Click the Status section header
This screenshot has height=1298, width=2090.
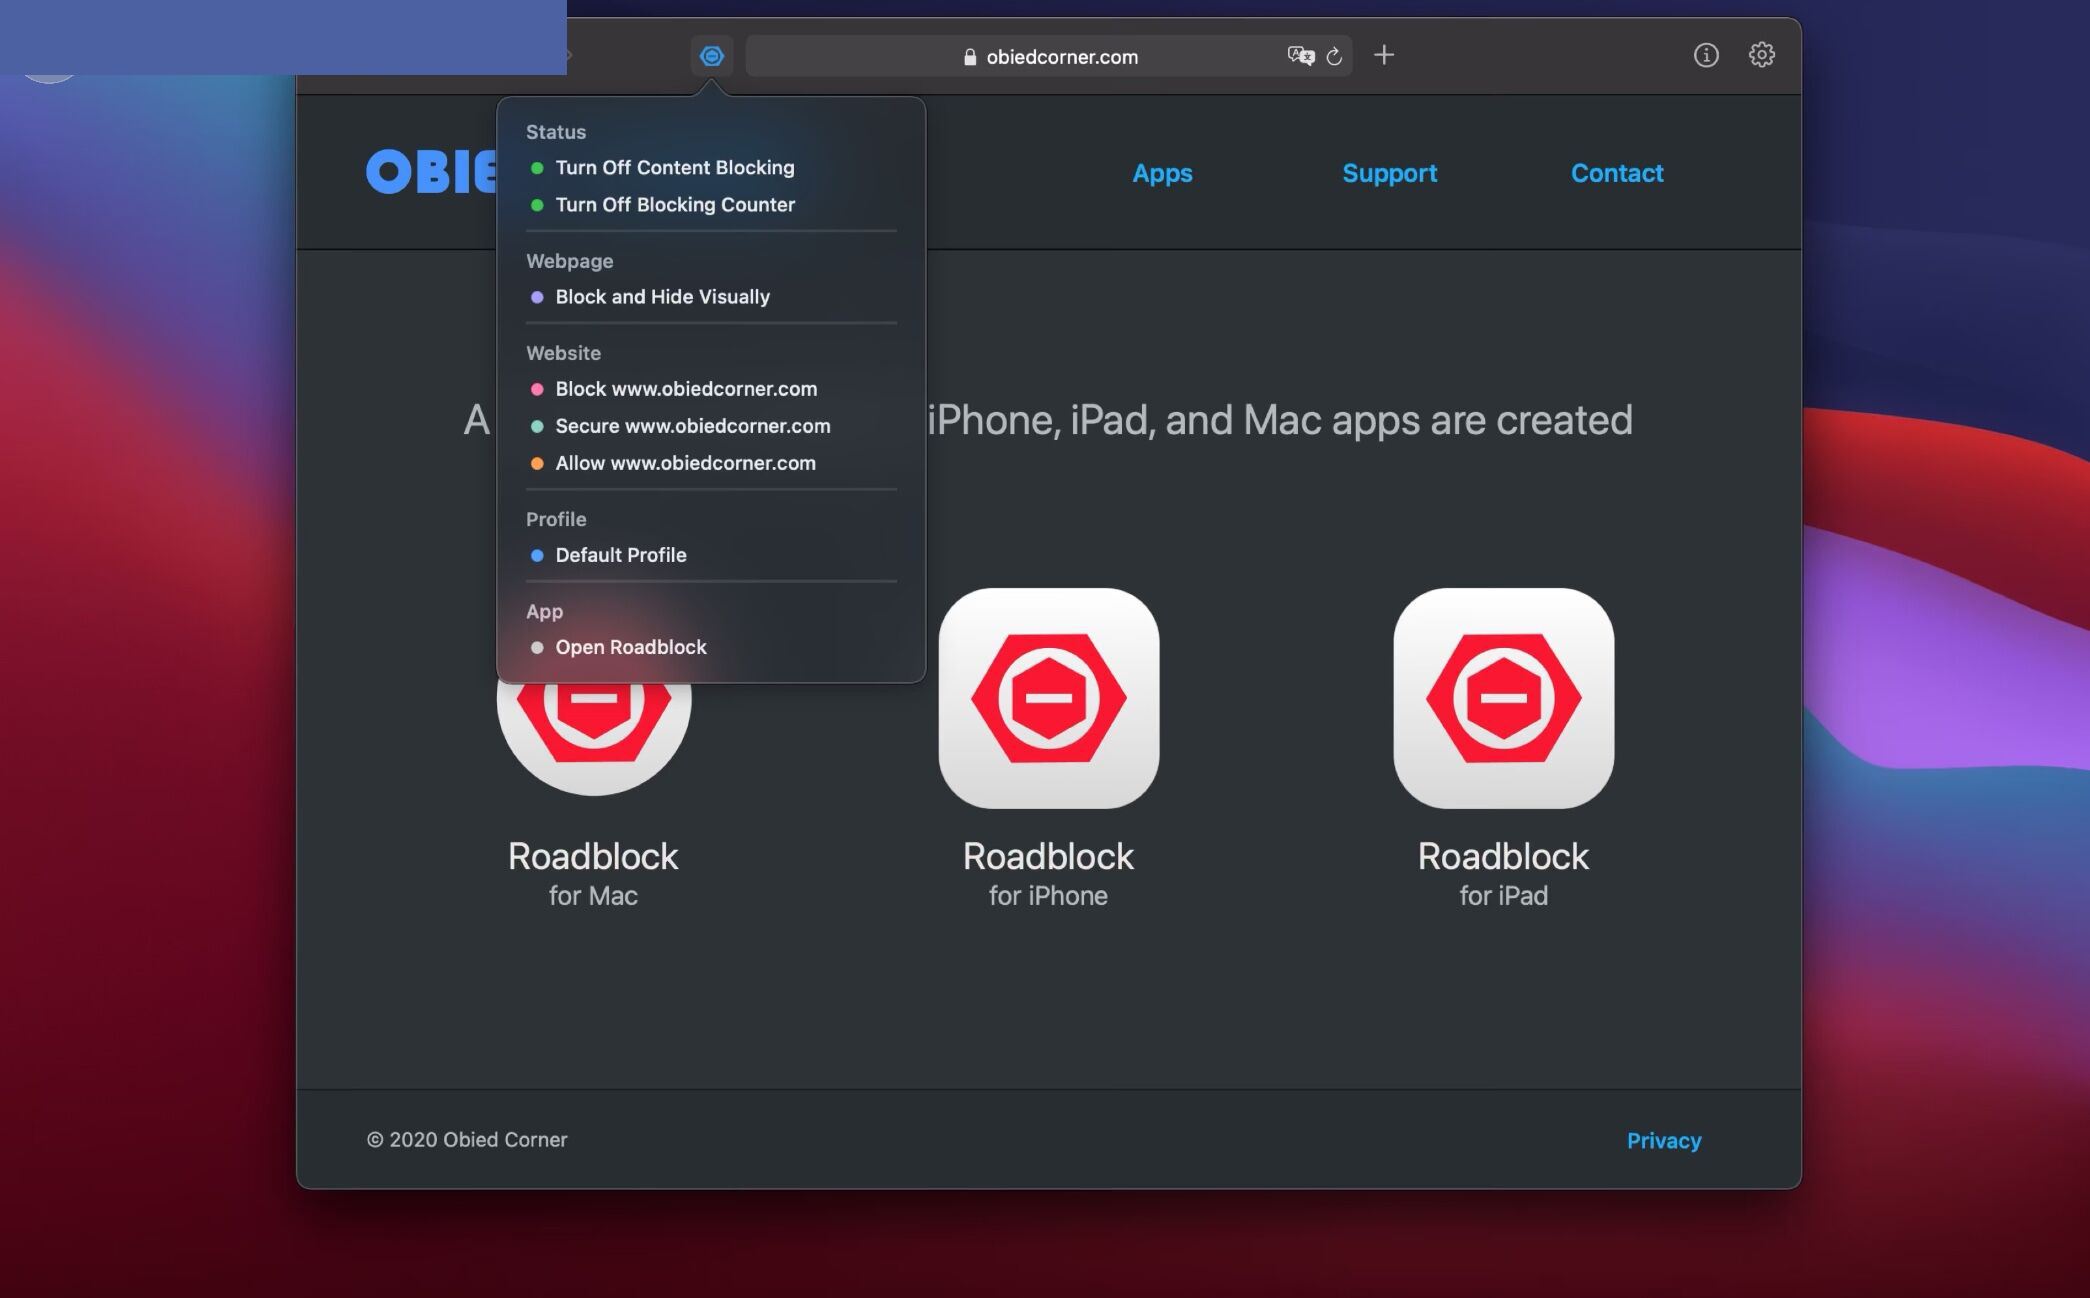(x=556, y=132)
